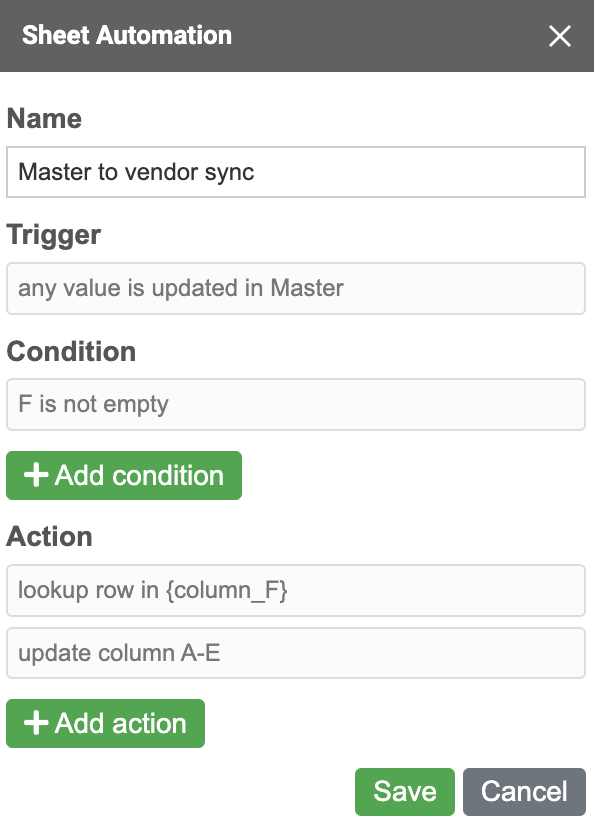Click the Trigger section heading
The height and width of the screenshot is (828, 594).
click(x=54, y=235)
